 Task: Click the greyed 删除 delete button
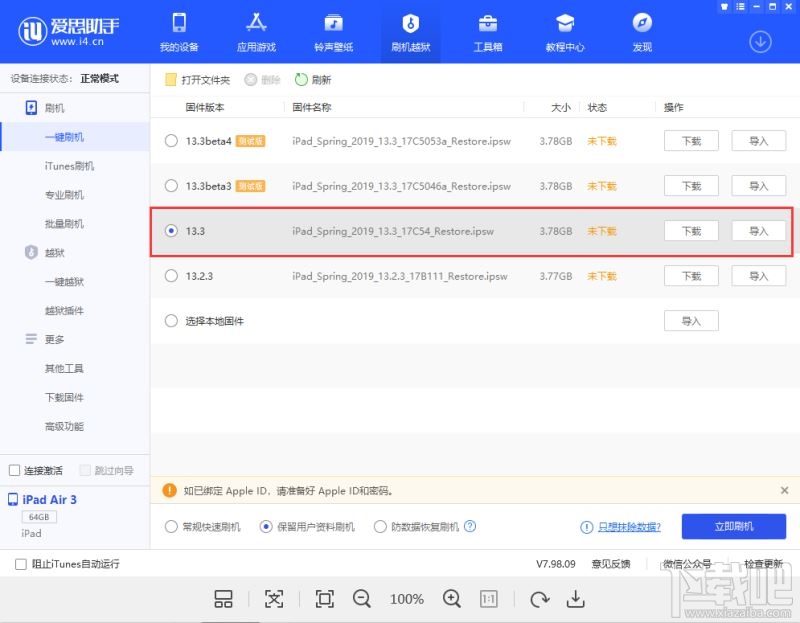(262, 80)
